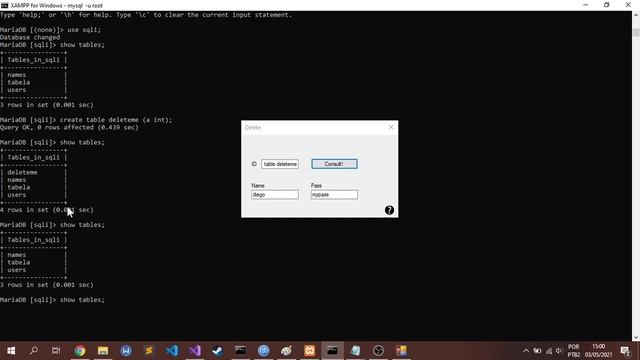The height and width of the screenshot is (360, 640).
Task: Open XAMPP console window system menu icon
Action: click(4, 5)
